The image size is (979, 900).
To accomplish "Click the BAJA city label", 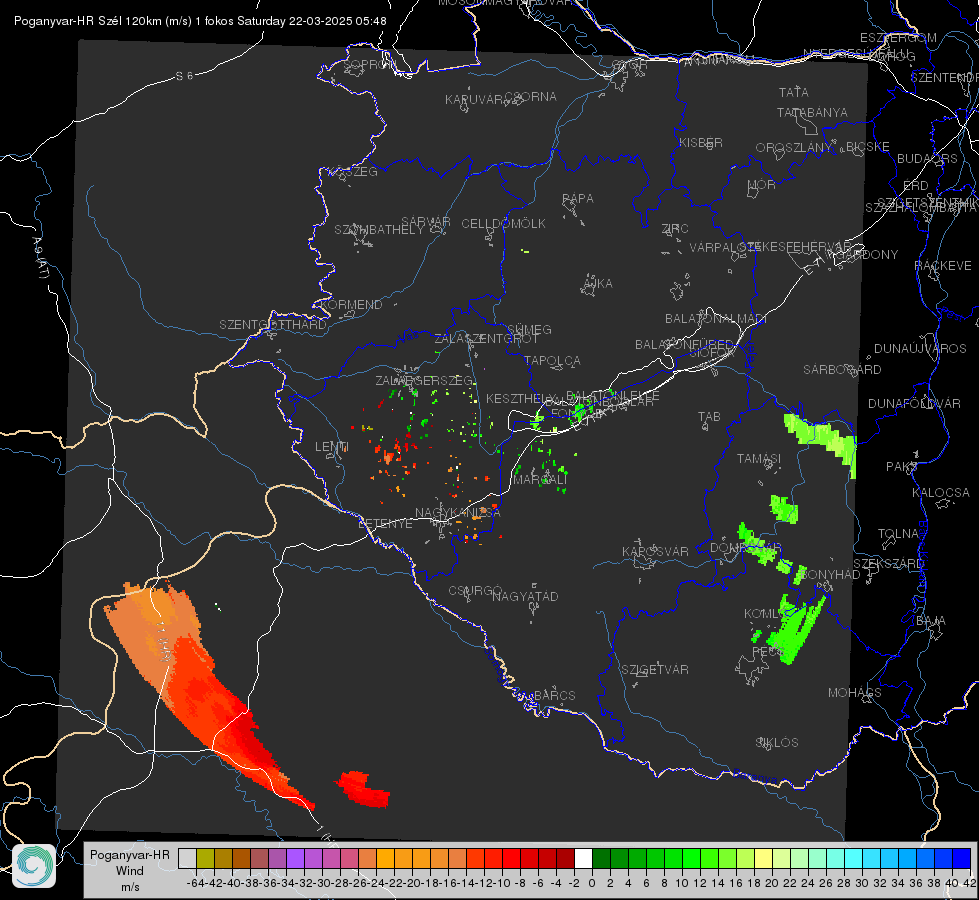I will coord(931,621).
